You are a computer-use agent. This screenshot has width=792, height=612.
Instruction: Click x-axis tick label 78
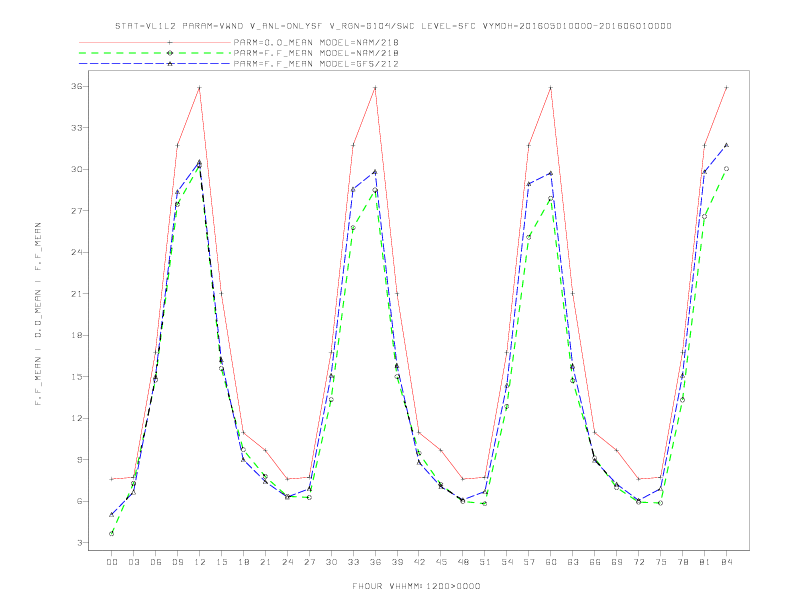point(682,562)
